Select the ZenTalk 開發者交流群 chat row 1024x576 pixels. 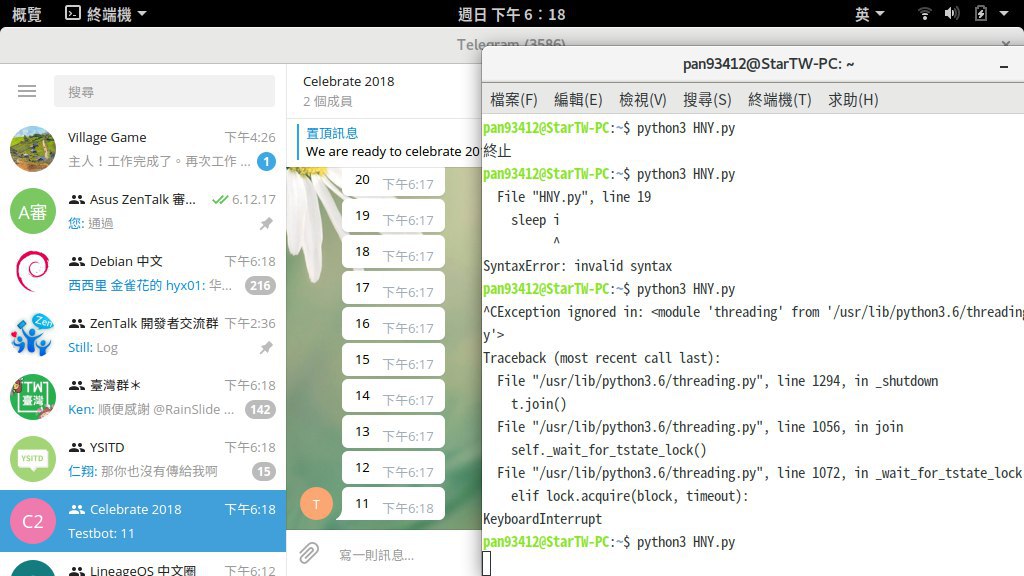coord(143,335)
